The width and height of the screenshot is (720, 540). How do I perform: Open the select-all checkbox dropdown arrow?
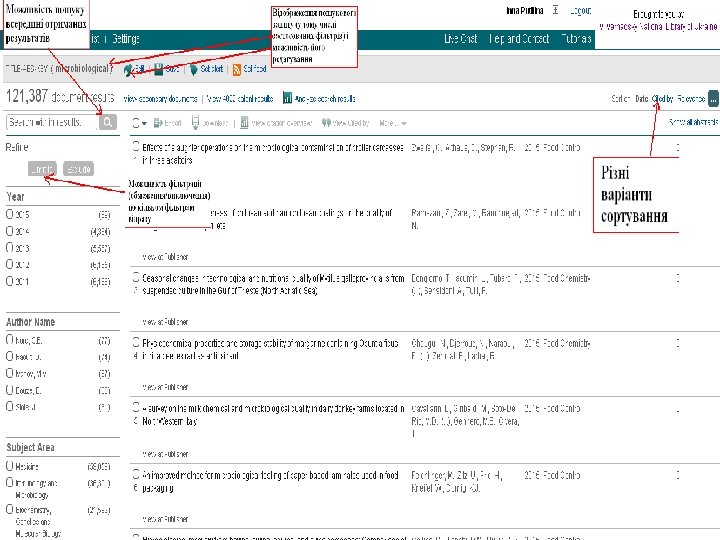[x=144, y=124]
